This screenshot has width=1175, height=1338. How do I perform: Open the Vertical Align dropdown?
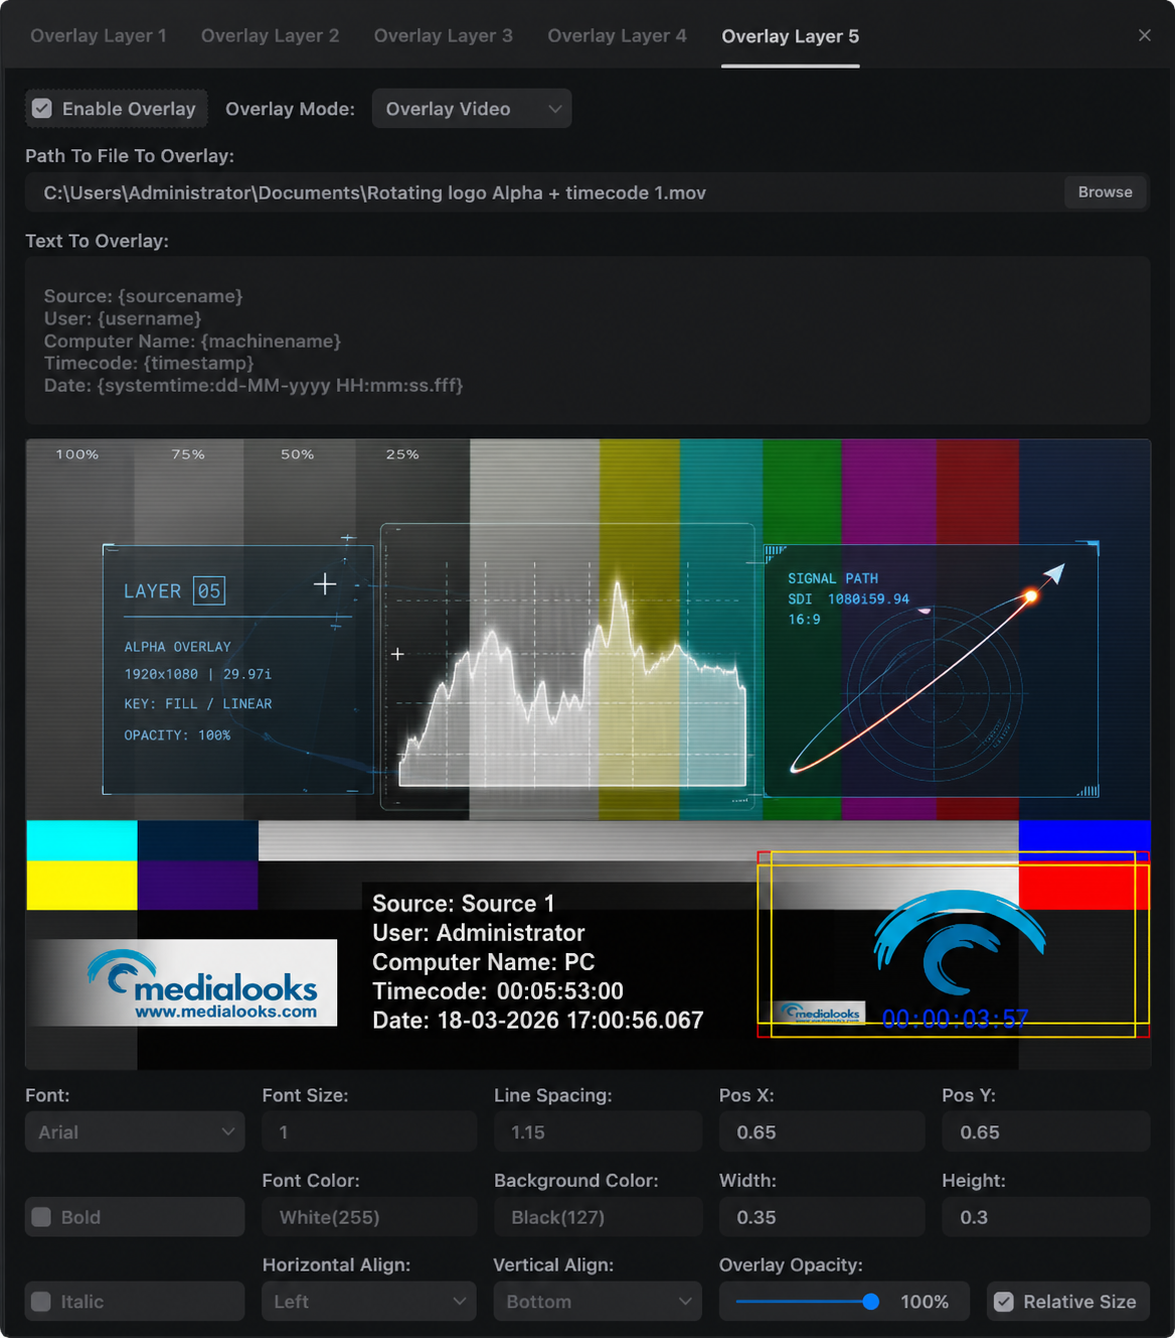pyautogui.click(x=598, y=1302)
